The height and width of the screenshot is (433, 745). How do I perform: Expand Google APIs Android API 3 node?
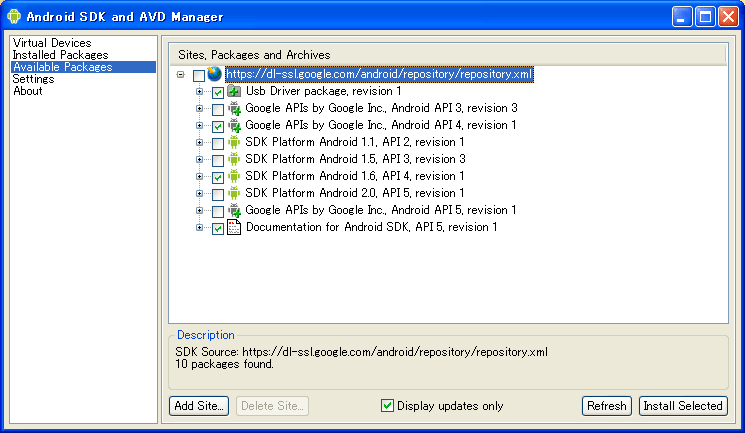pyautogui.click(x=199, y=108)
